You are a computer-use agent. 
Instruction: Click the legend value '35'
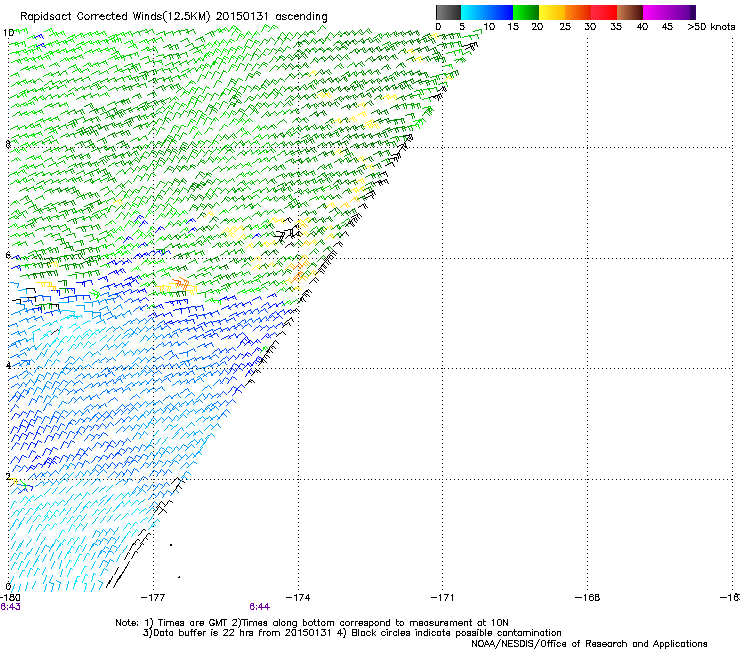(x=616, y=26)
